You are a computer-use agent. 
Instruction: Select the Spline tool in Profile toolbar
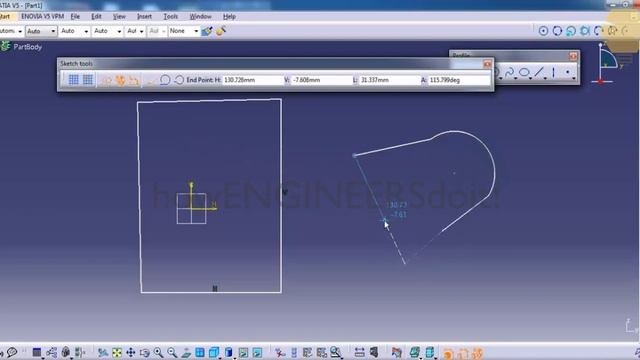[509, 73]
